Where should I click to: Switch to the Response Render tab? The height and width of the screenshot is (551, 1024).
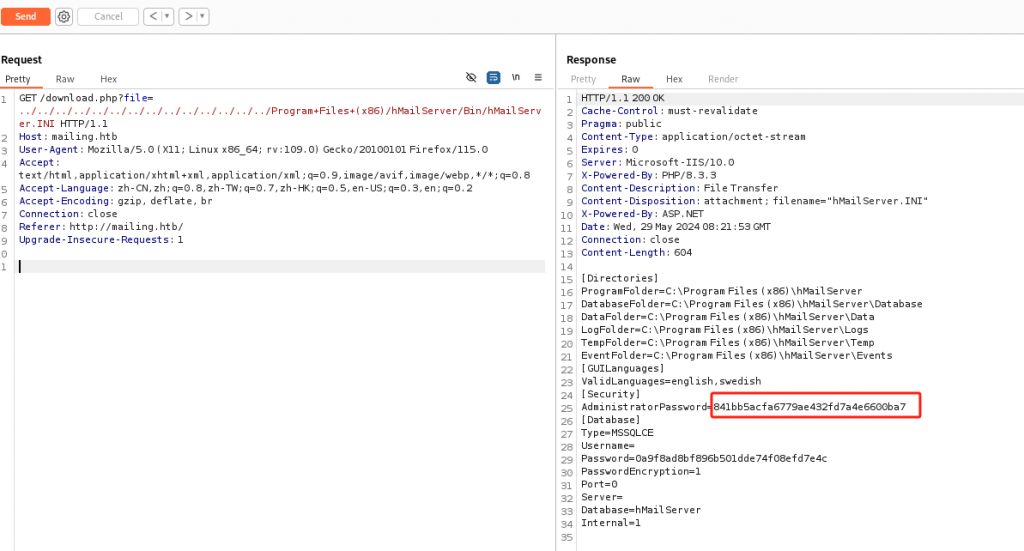[x=723, y=79]
